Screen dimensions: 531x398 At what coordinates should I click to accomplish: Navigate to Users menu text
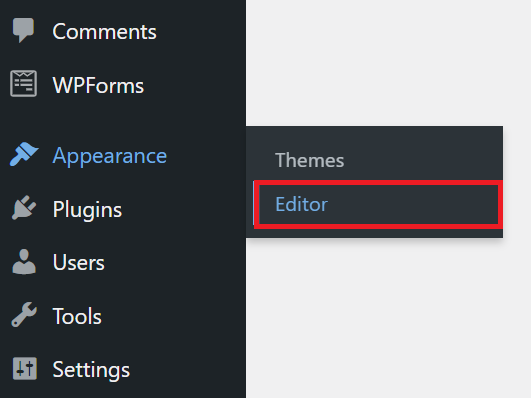tap(79, 263)
